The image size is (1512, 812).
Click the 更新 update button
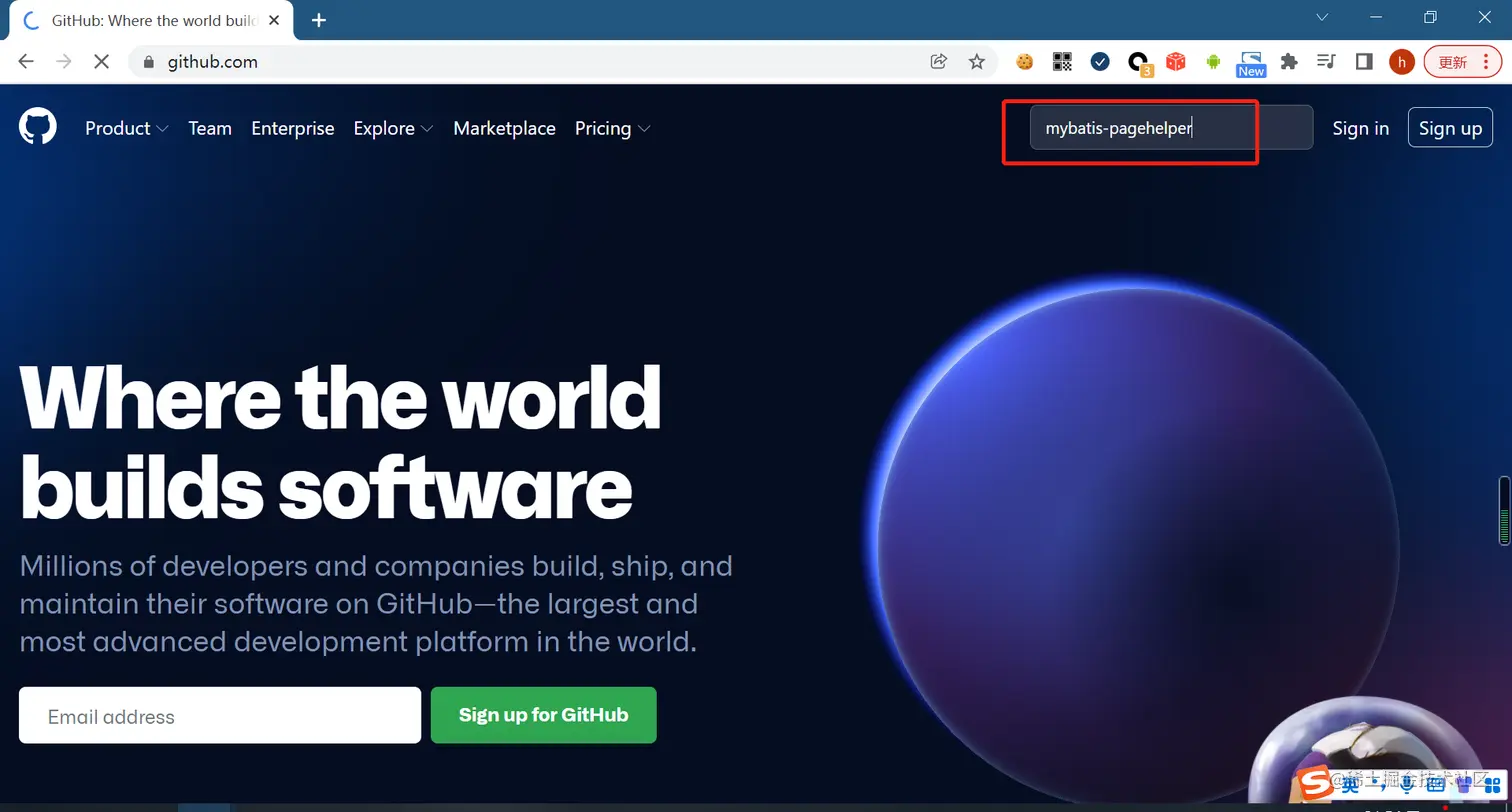pos(1463,62)
